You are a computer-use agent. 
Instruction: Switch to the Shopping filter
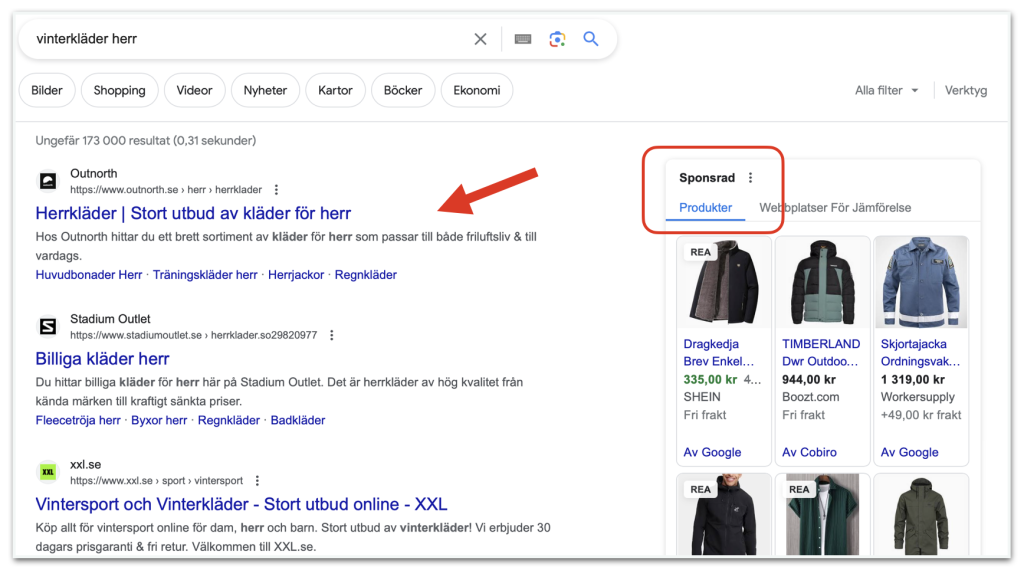[x=120, y=90]
